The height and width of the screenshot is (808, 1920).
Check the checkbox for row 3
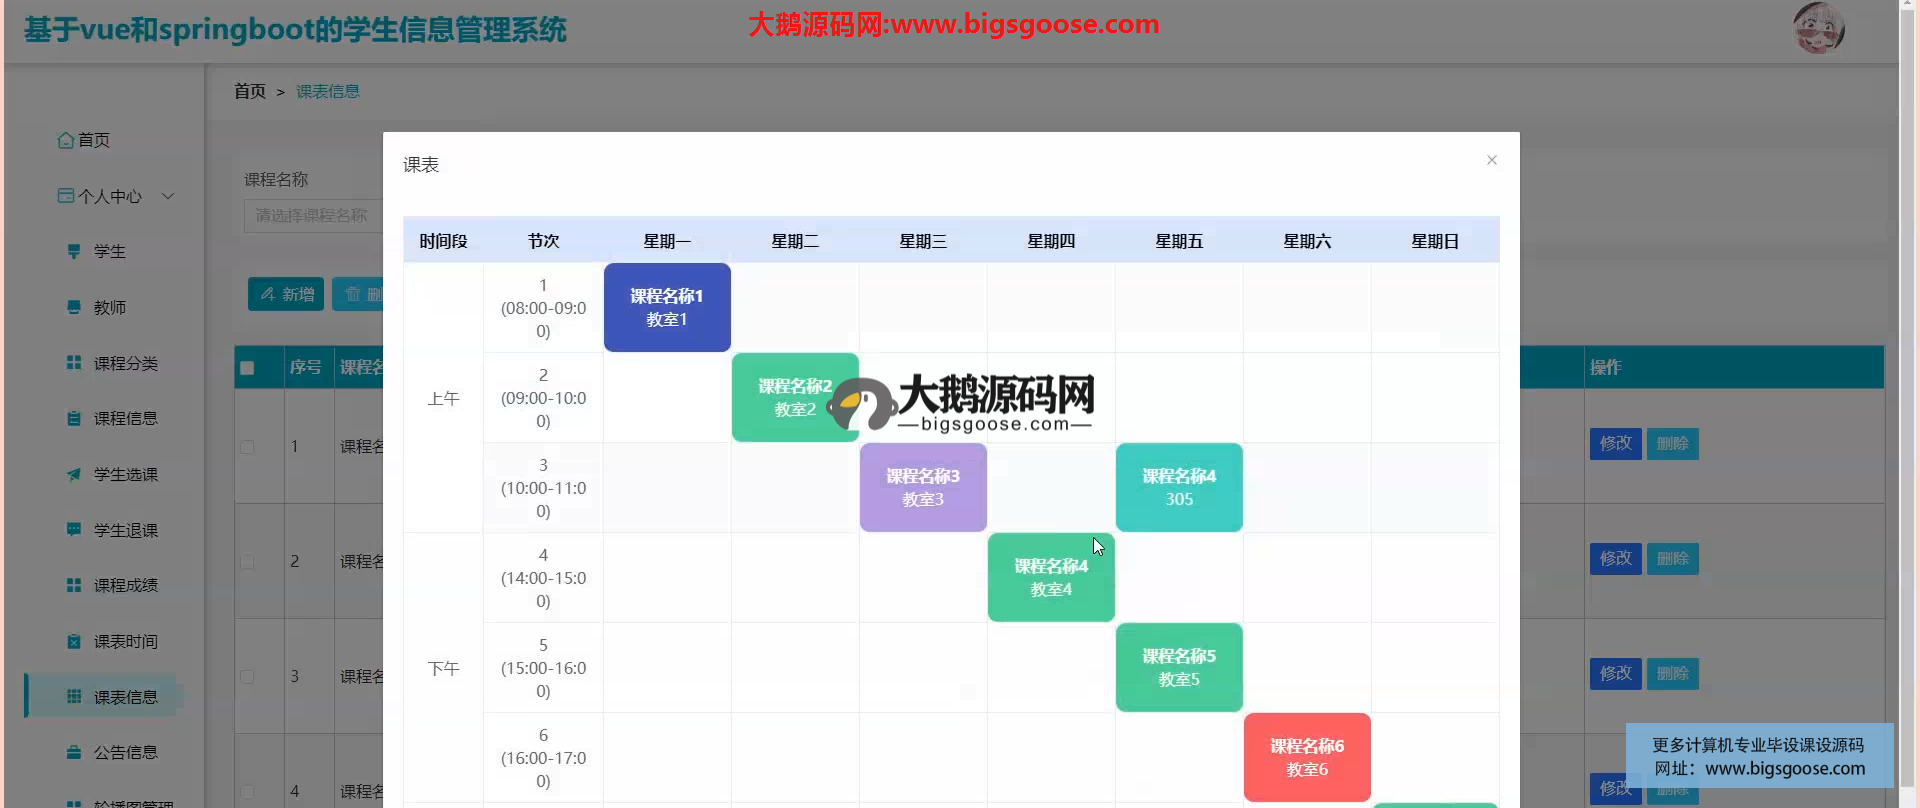pyautogui.click(x=247, y=677)
